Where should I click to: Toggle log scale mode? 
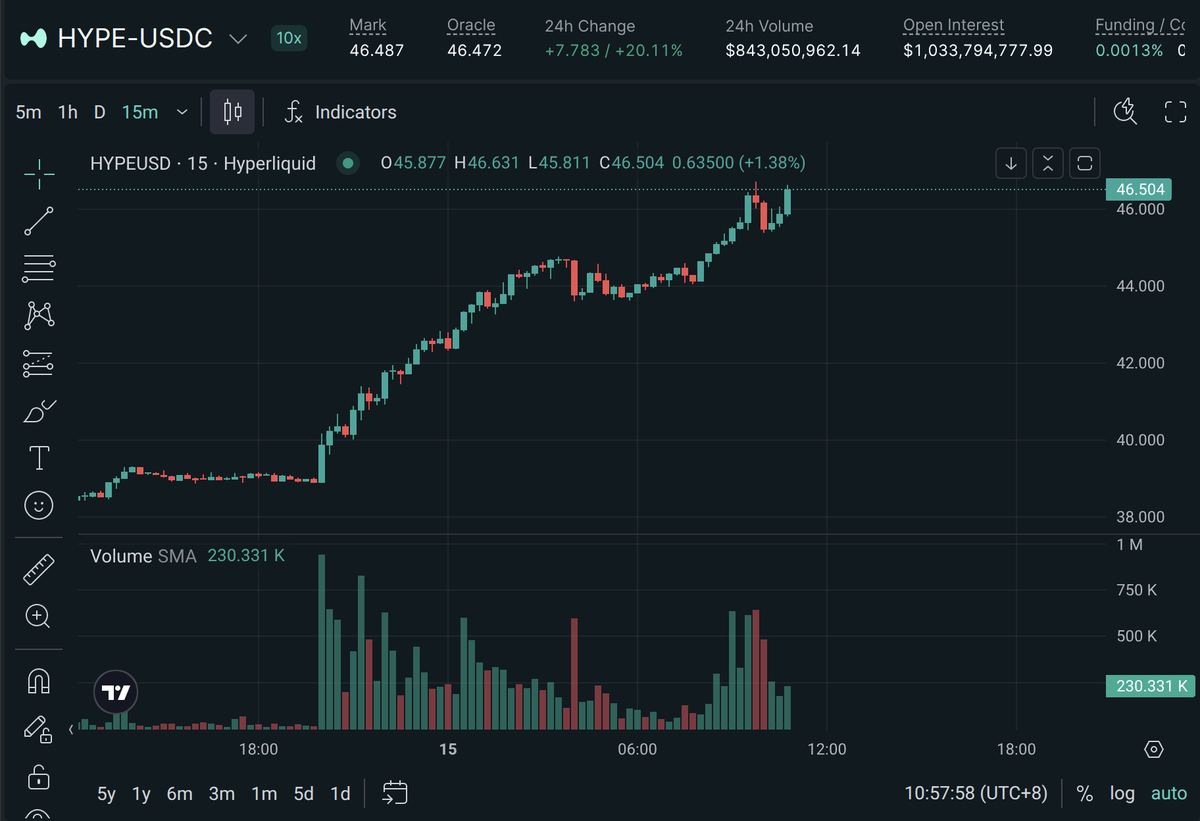point(1122,793)
